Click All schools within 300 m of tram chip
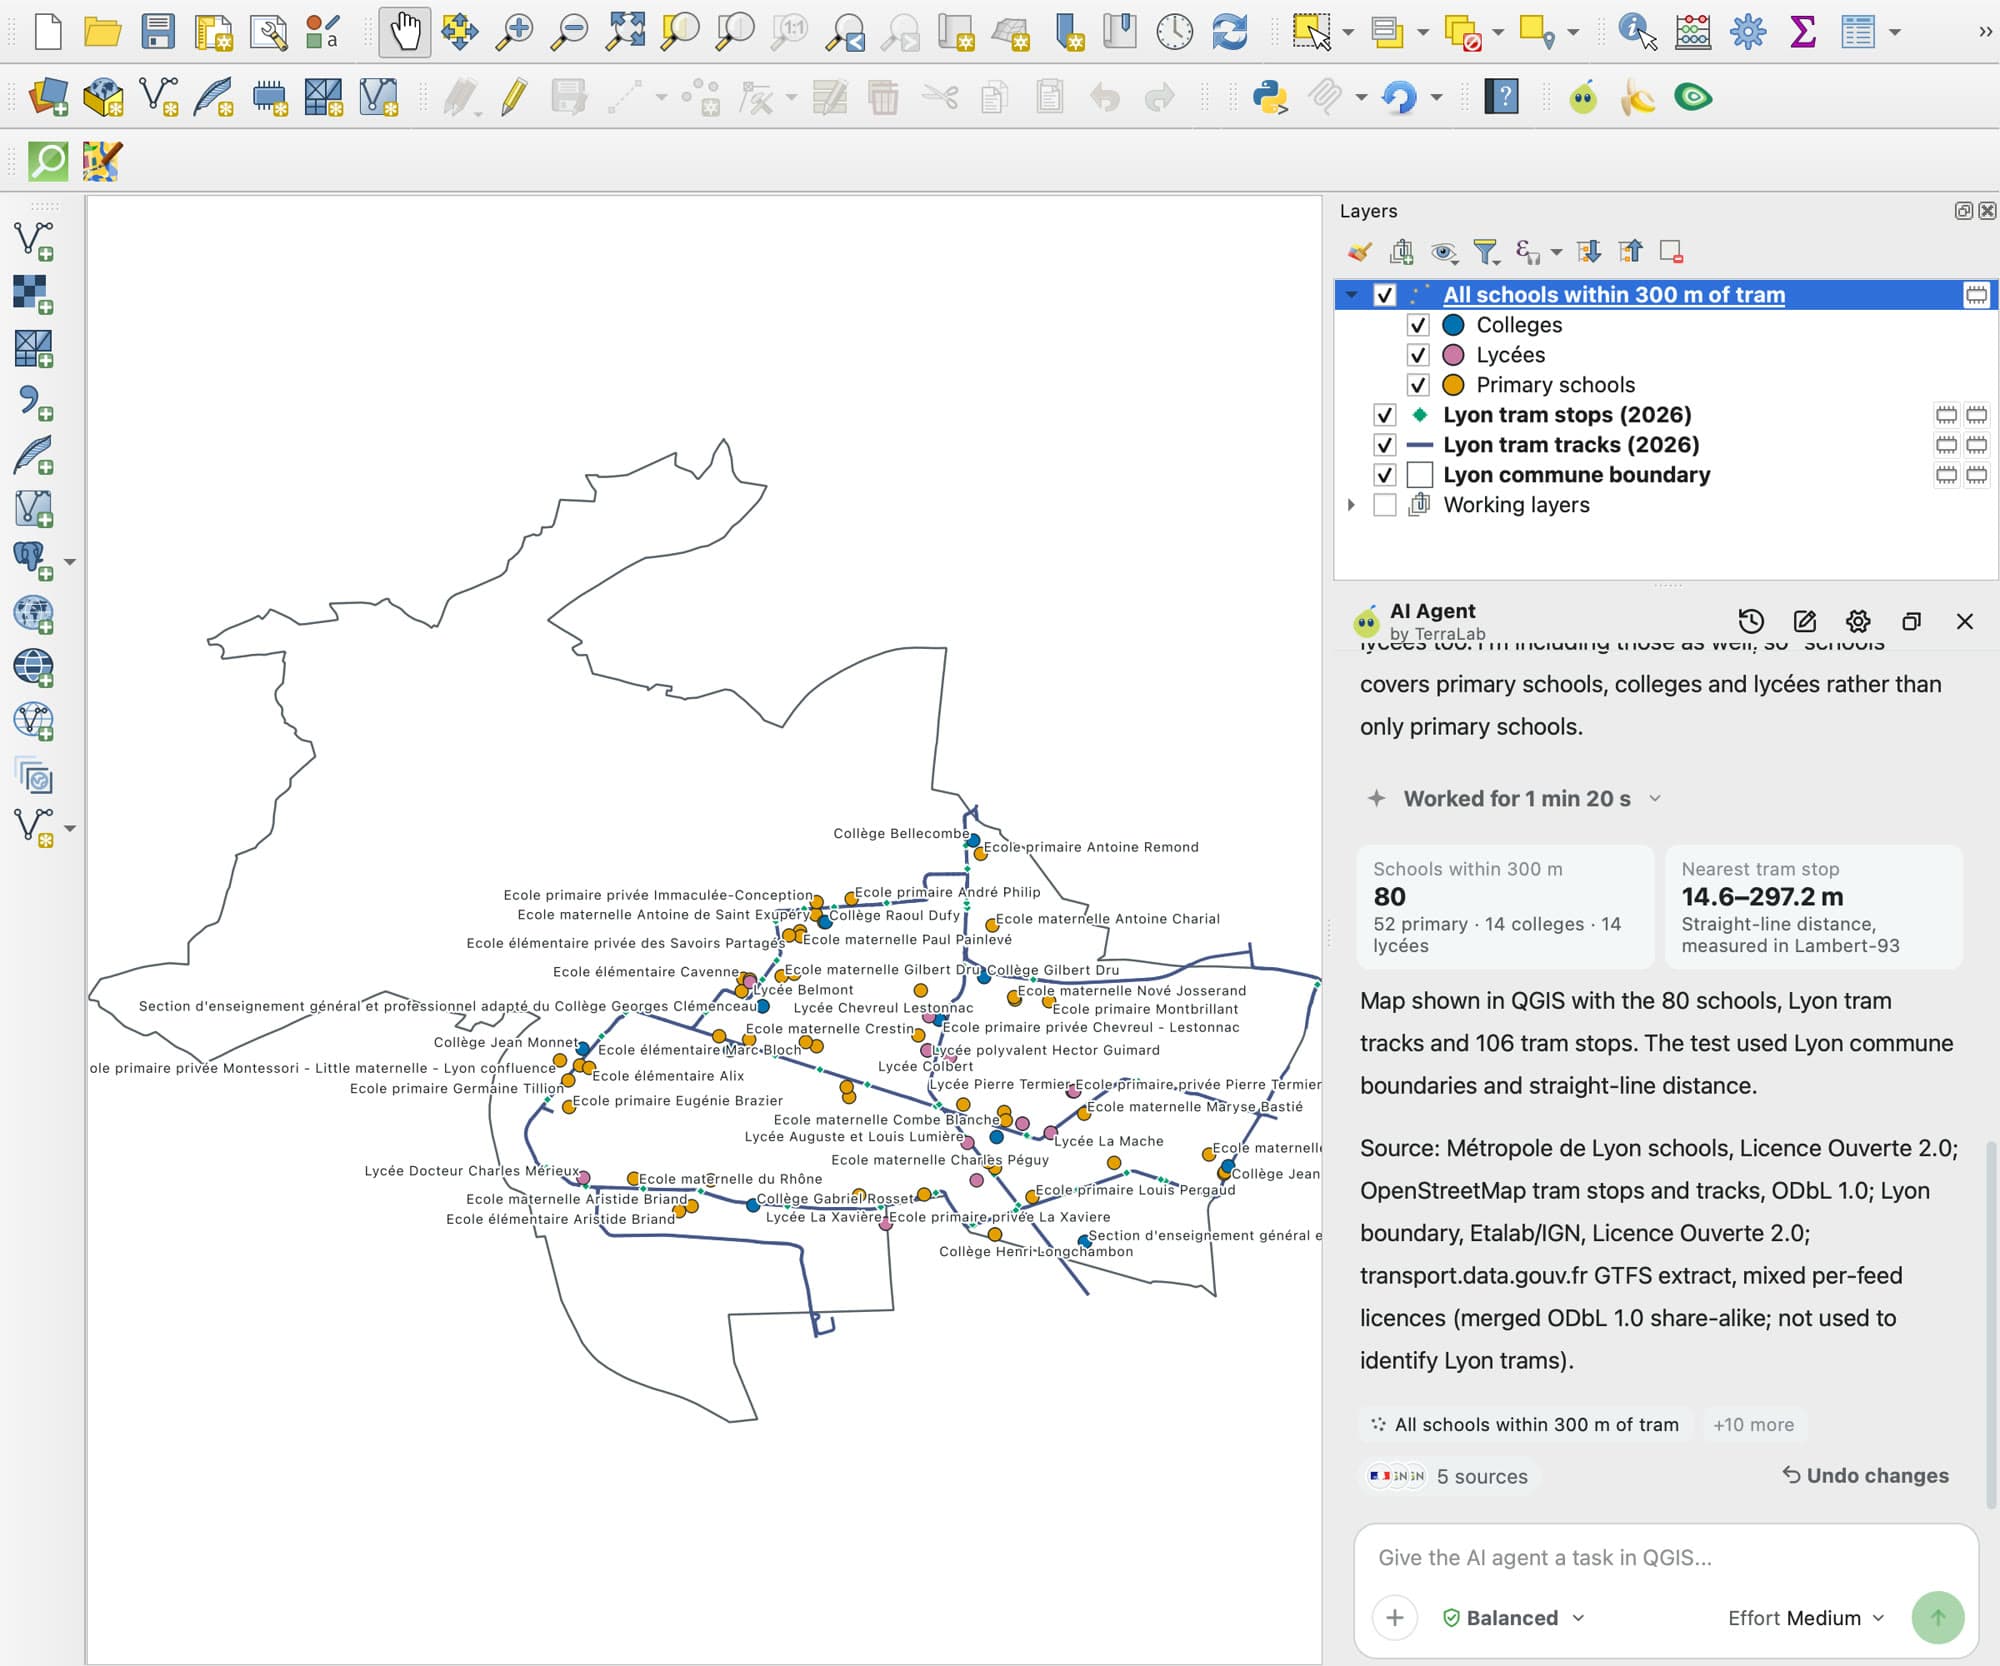 (x=1524, y=1424)
